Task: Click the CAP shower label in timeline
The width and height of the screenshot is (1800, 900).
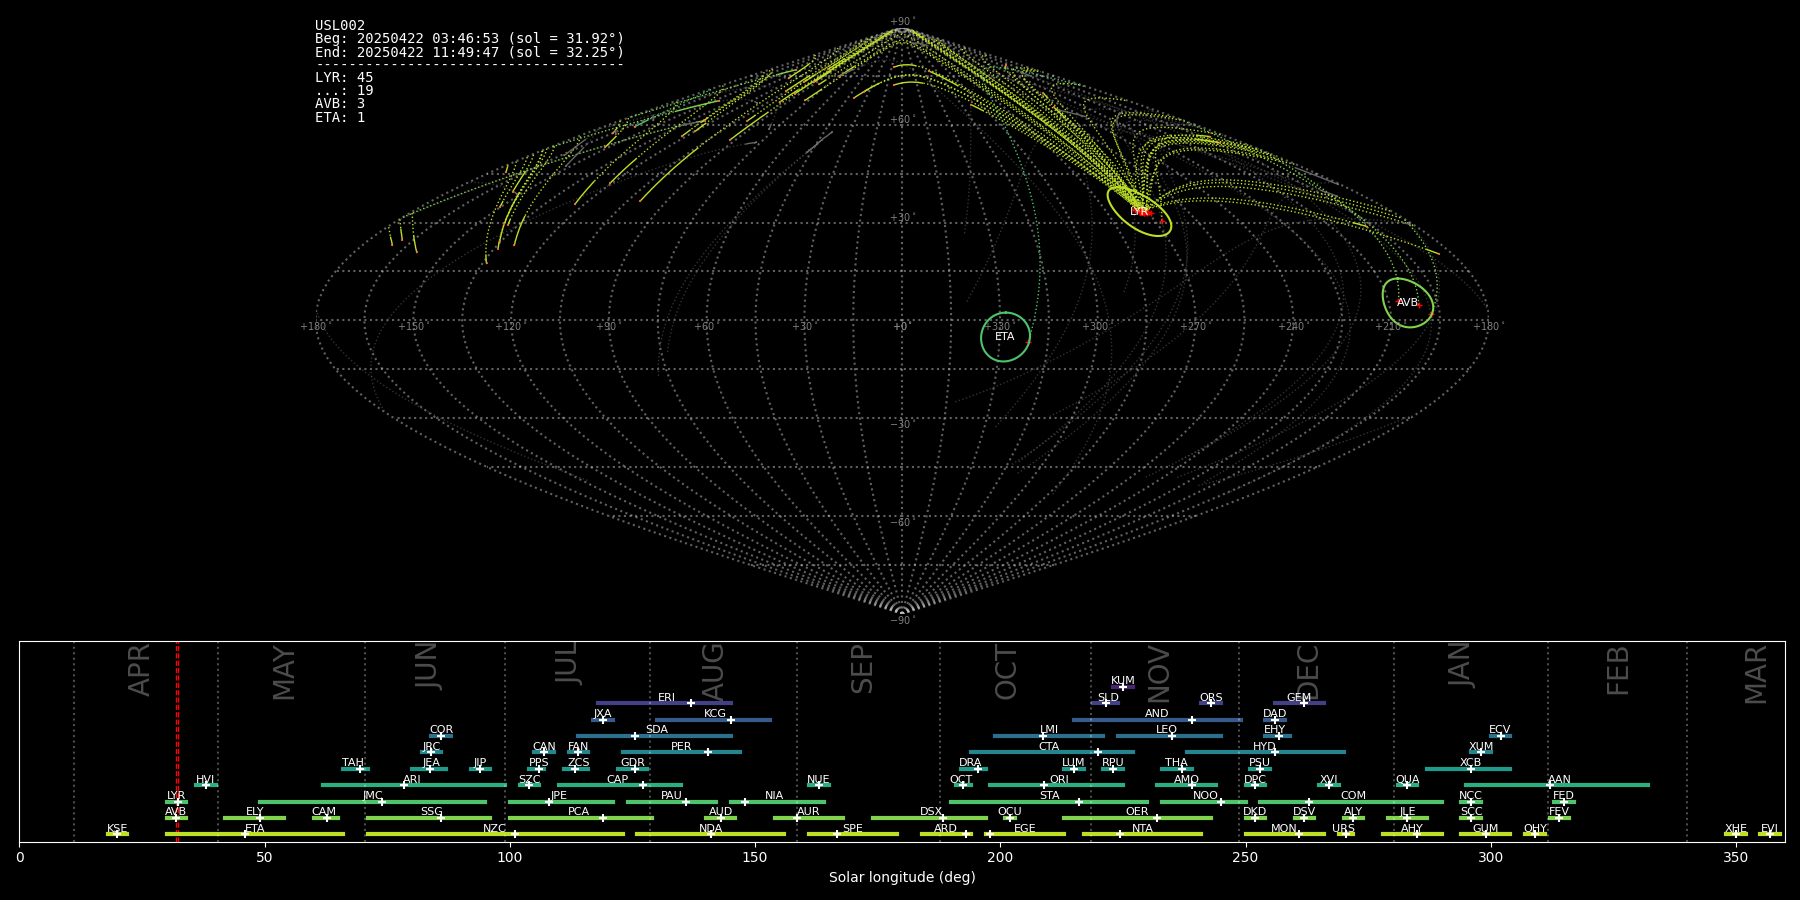Action: [x=618, y=779]
